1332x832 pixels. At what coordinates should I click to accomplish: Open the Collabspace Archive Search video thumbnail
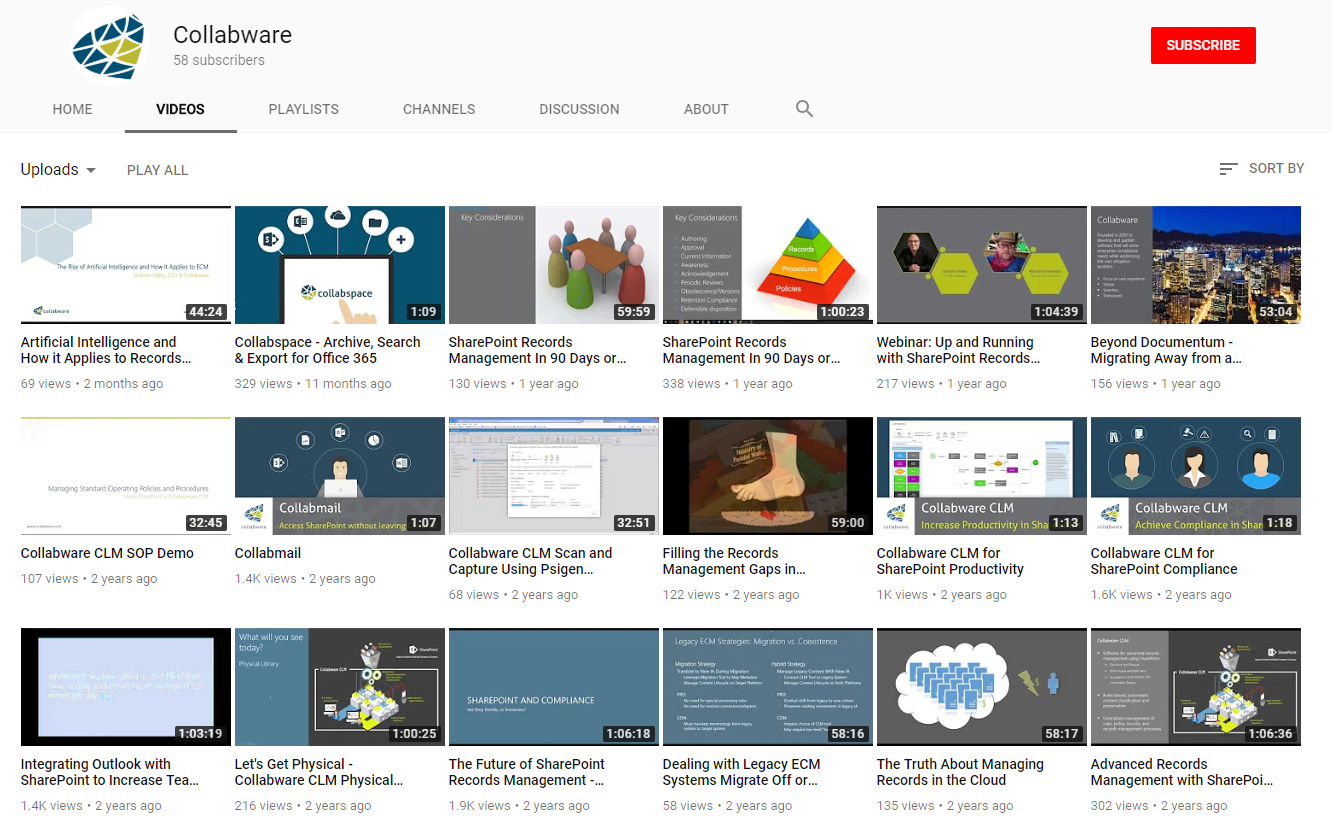[340, 265]
